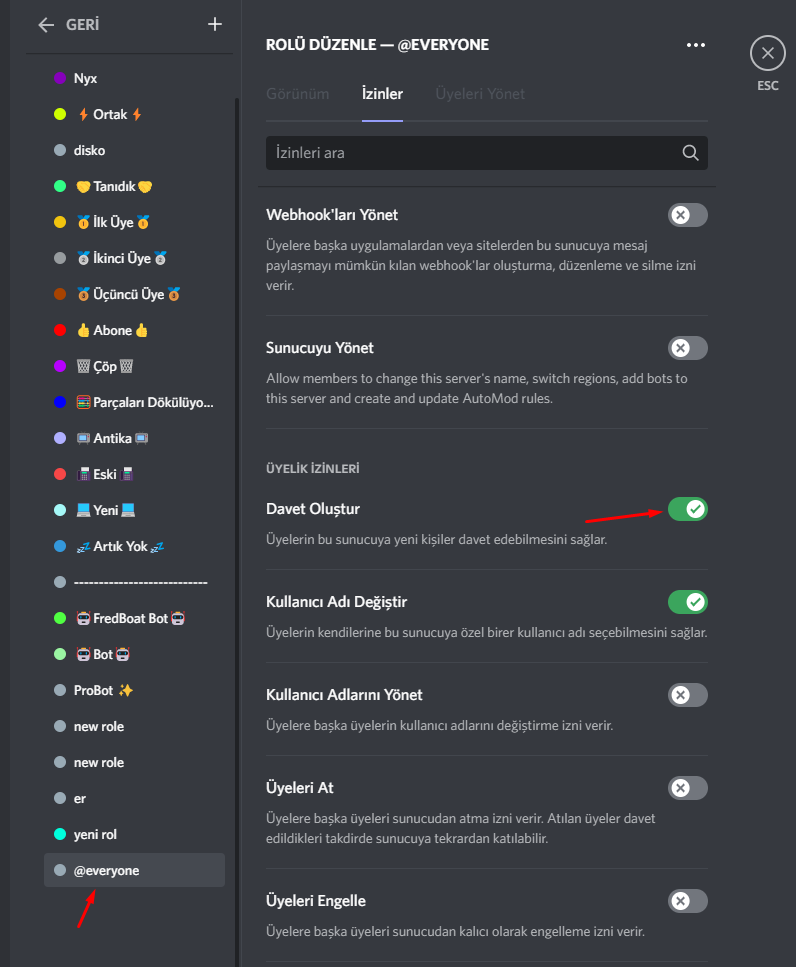
Task: Turn off Kullanıcı Adı Değiştir toggle
Action: point(687,602)
